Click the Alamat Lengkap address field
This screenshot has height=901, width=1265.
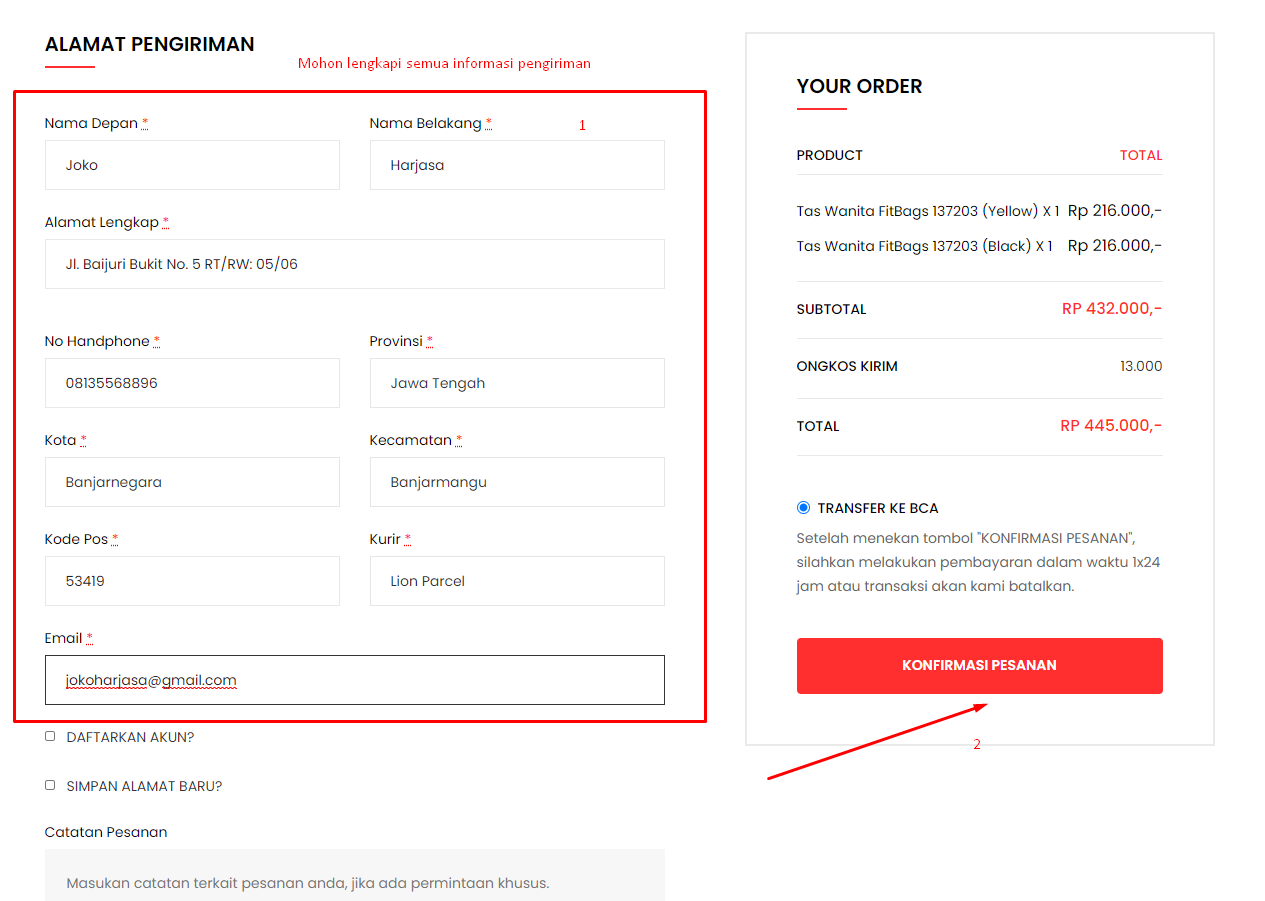pos(354,264)
